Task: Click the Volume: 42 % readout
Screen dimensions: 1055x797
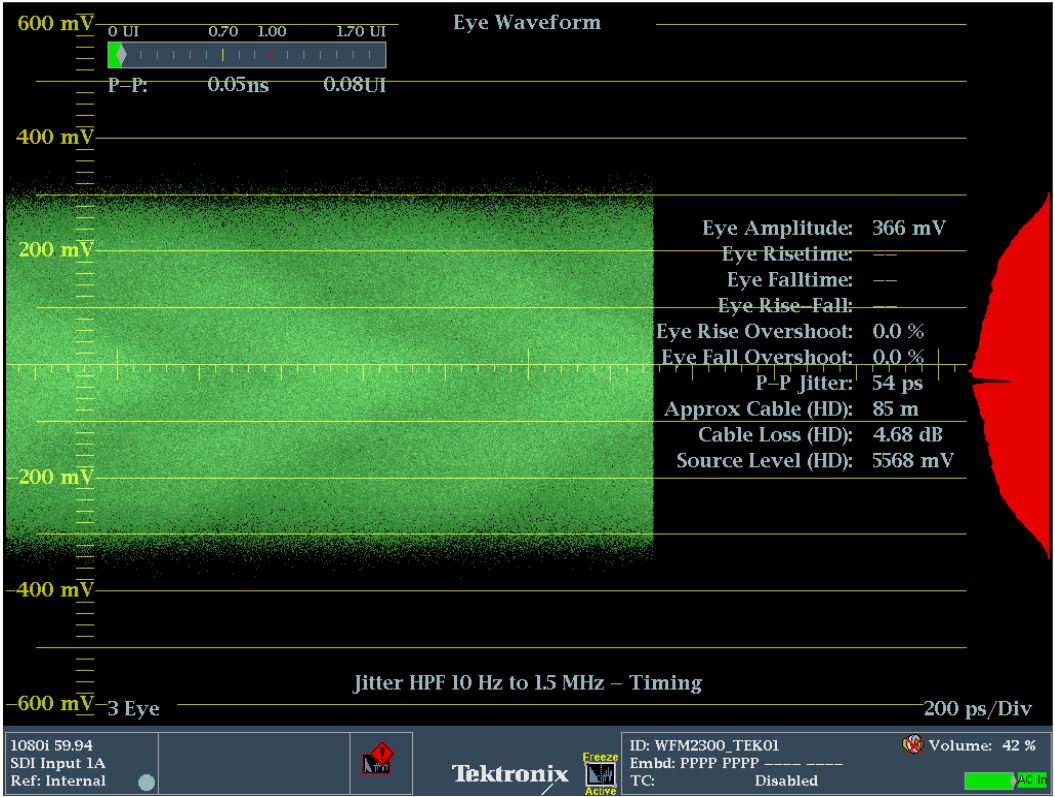Action: coord(982,745)
